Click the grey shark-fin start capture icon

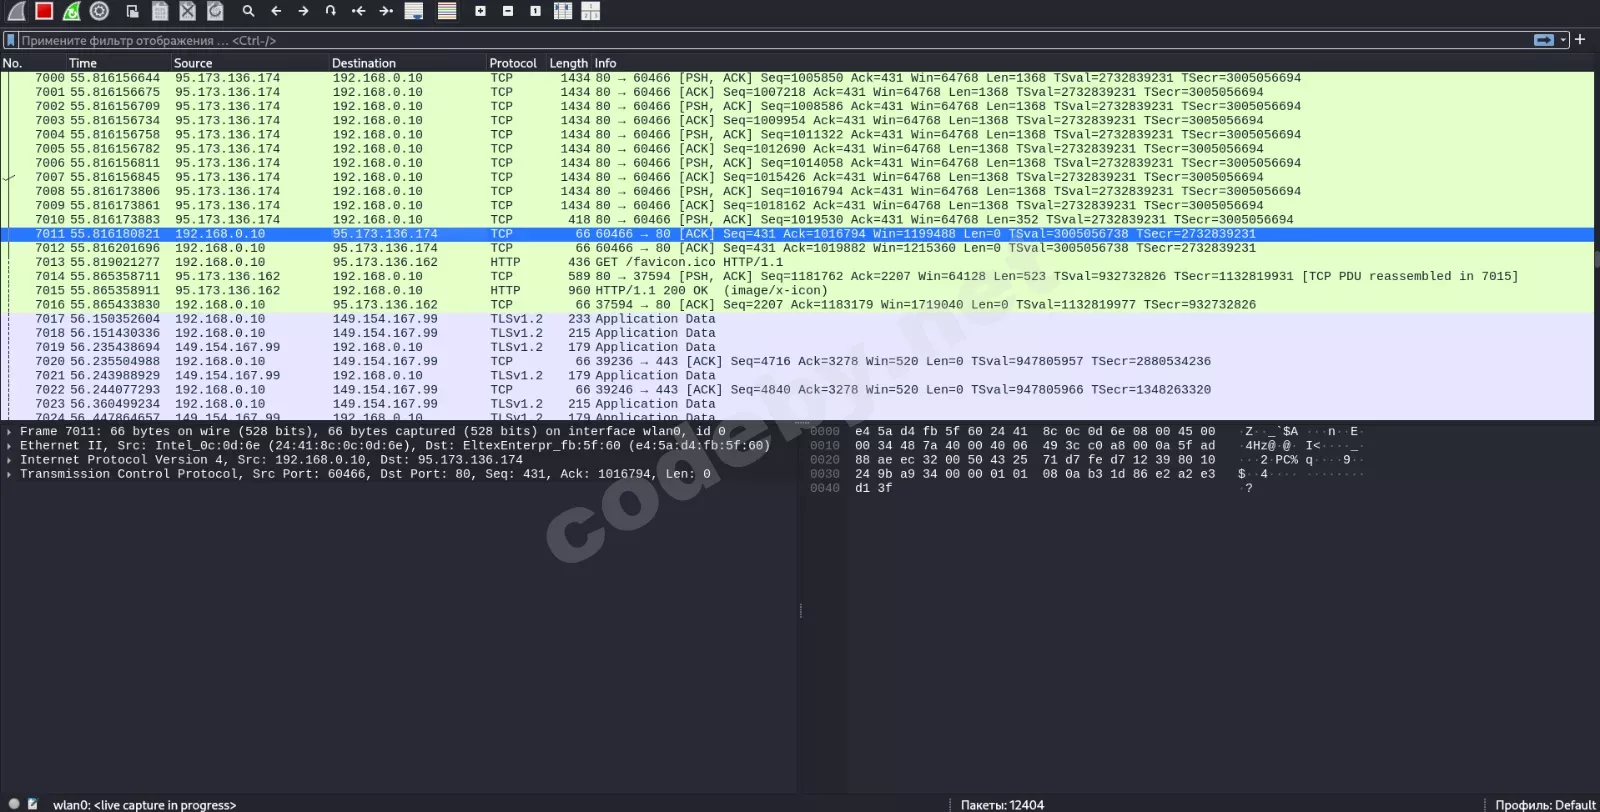pos(16,11)
